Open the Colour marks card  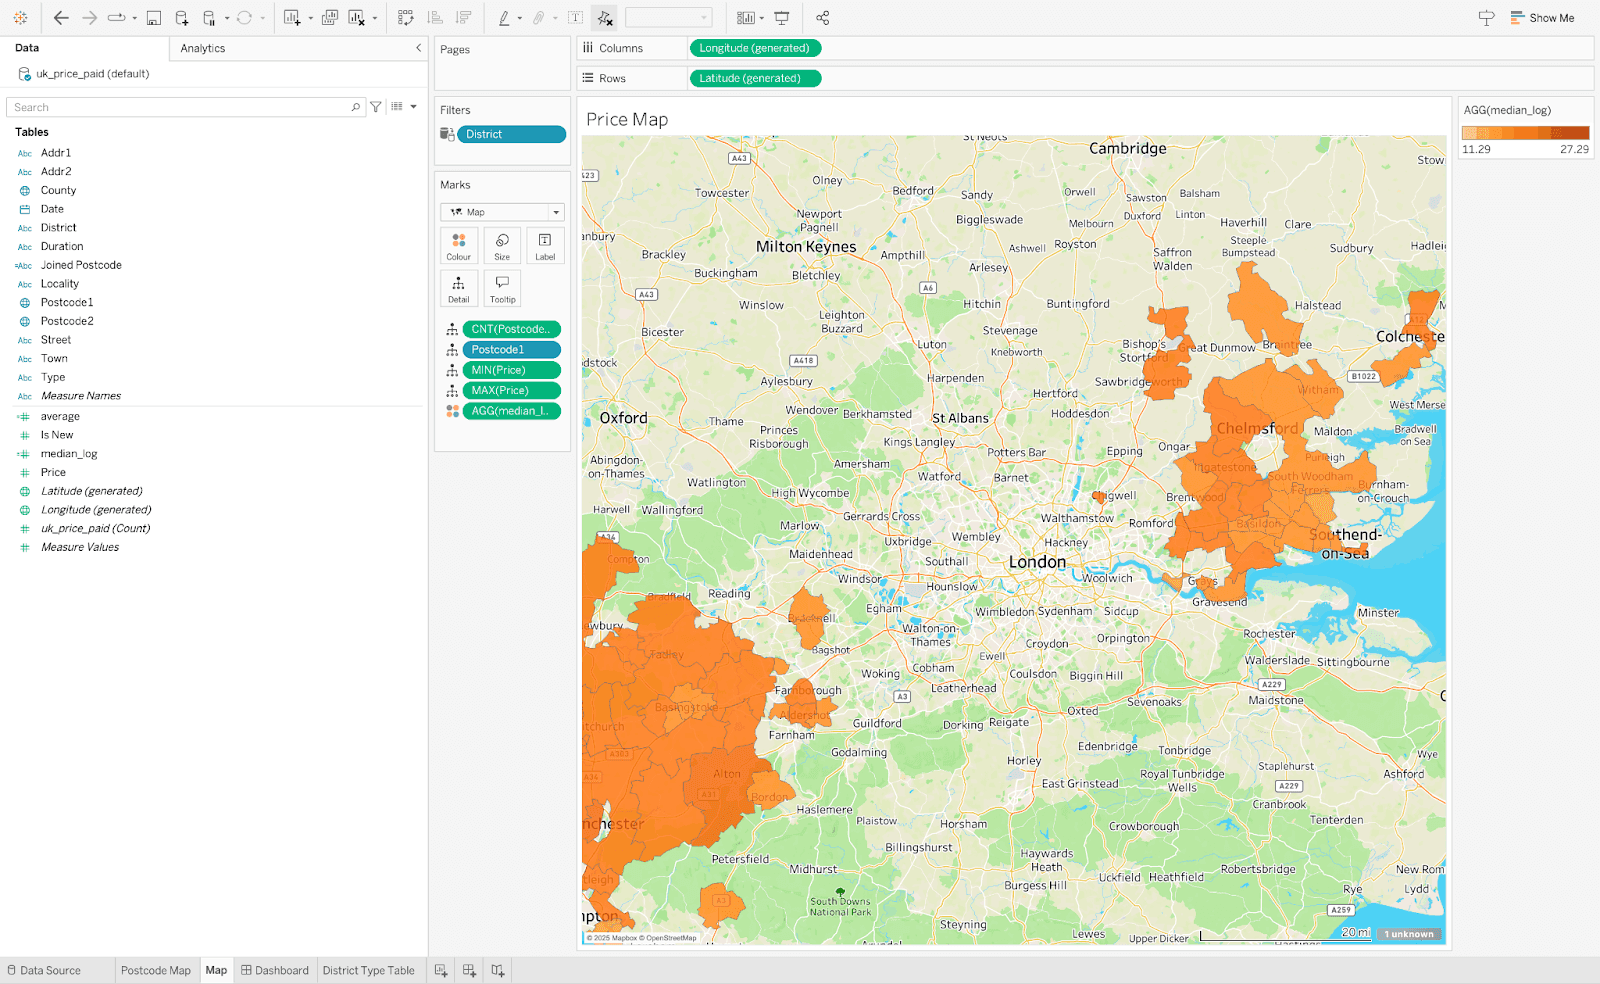tap(459, 246)
